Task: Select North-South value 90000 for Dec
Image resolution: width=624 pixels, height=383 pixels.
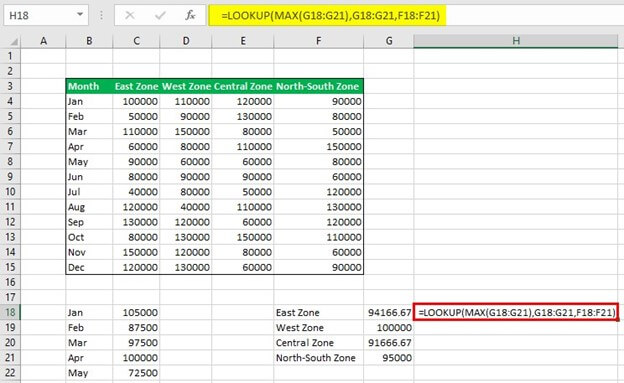Action: 318,268
